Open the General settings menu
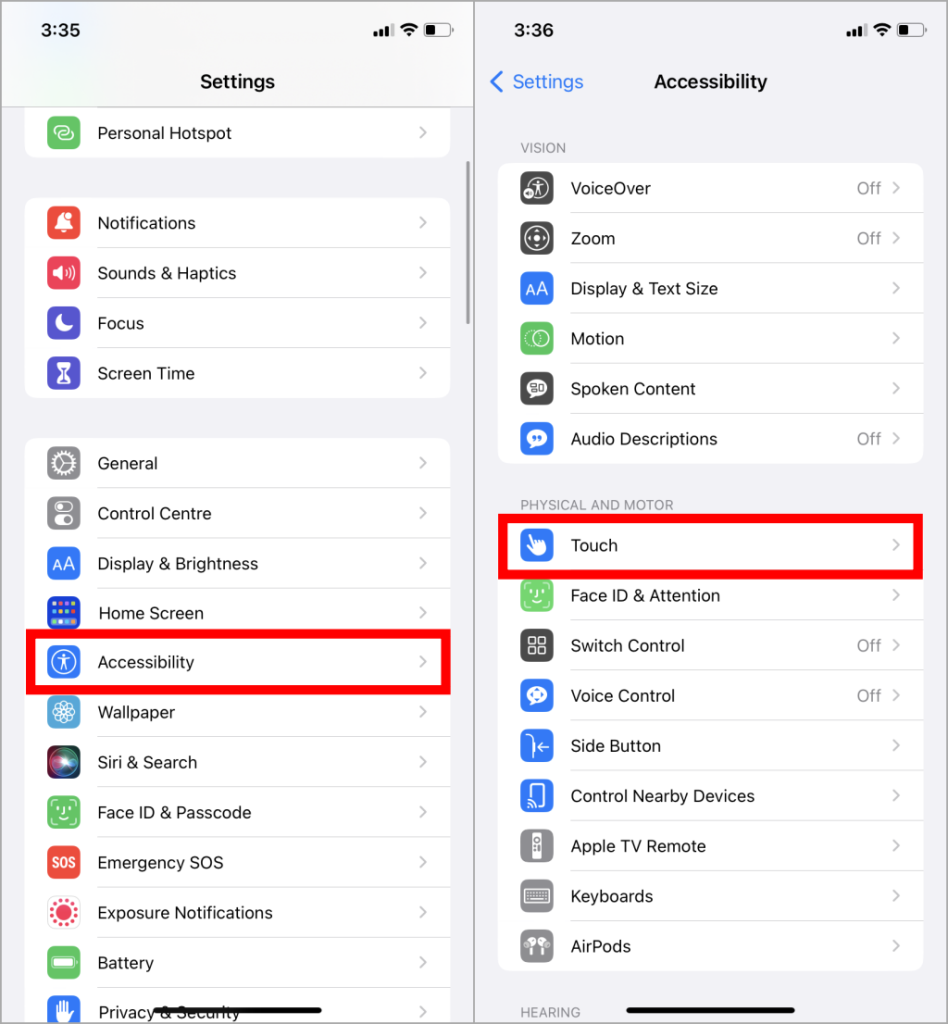This screenshot has width=948, height=1024. 238,463
